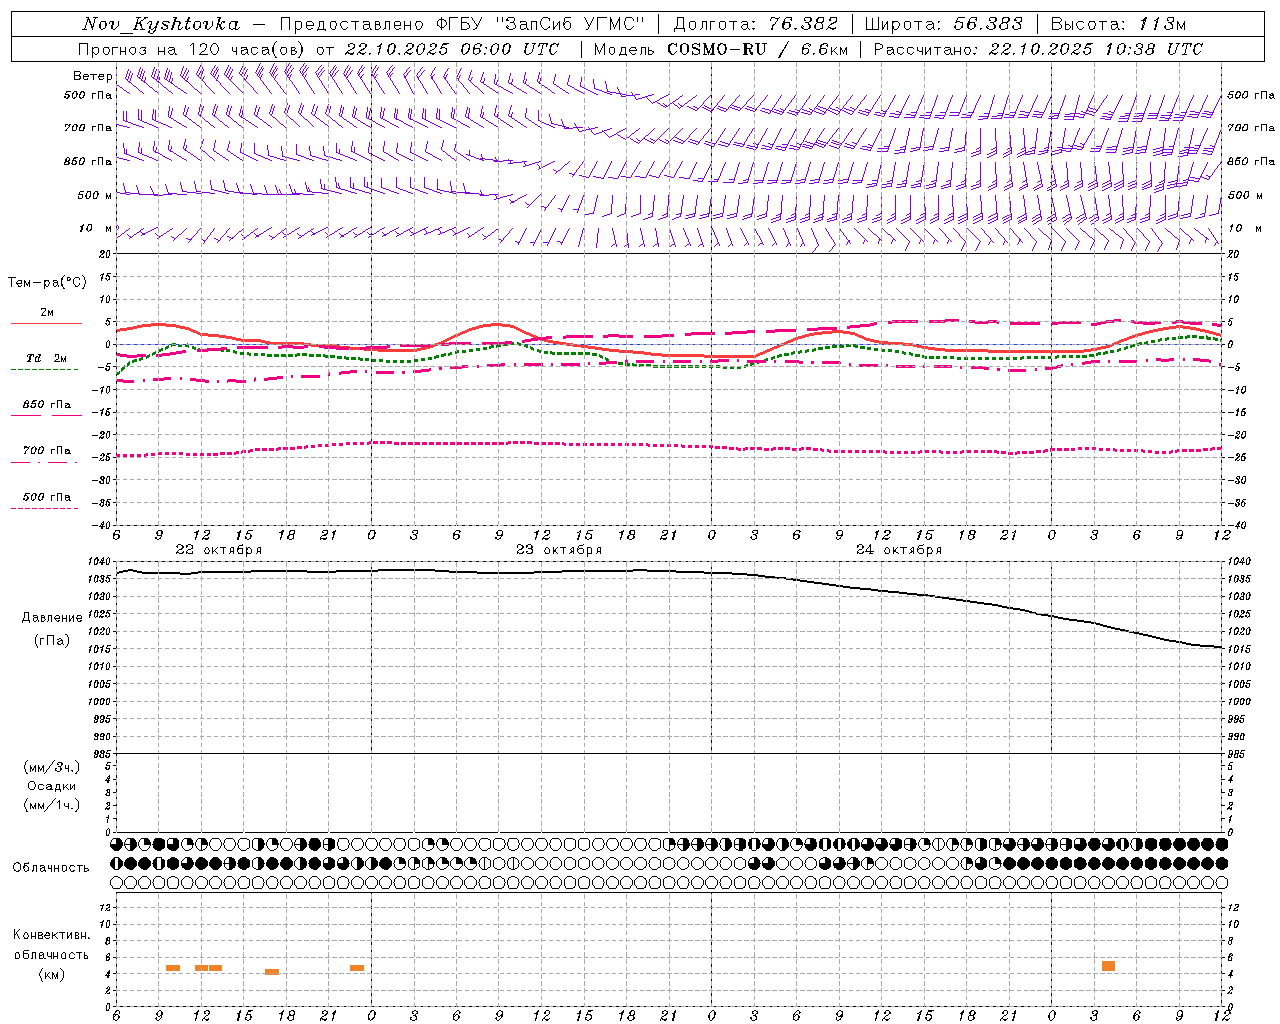
Task: Click '500 гПа' in the temperature legend
Action: click(46, 497)
